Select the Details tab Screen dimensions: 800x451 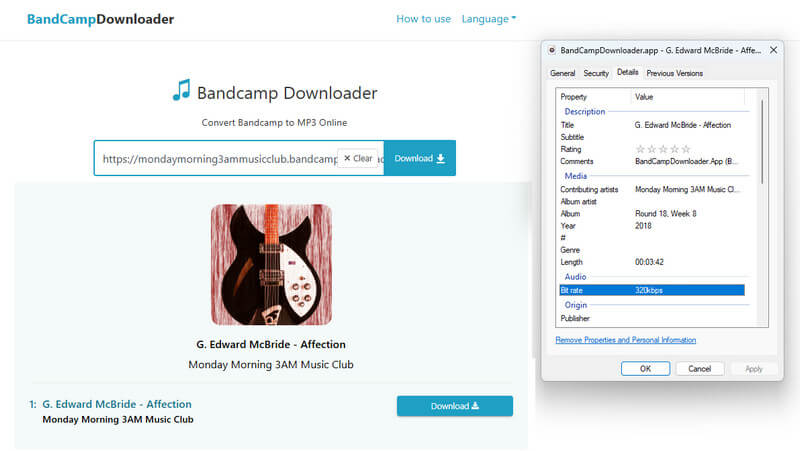click(x=628, y=72)
